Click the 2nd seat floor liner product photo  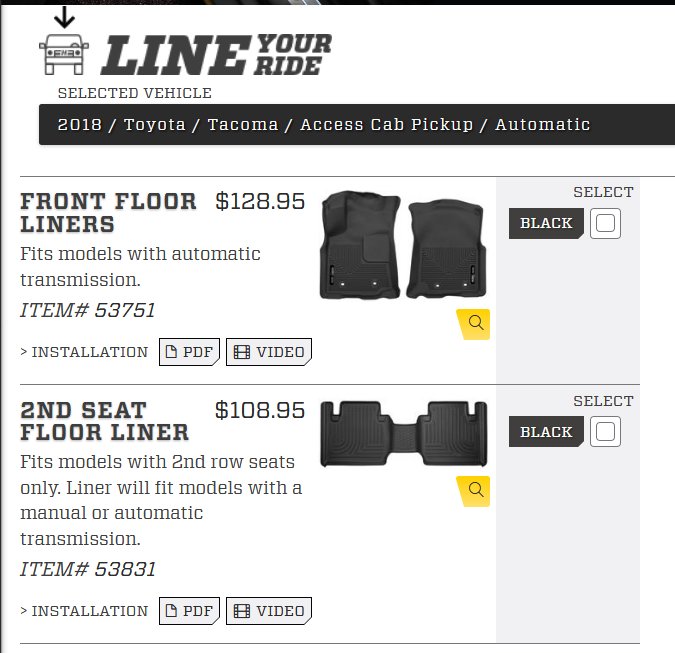click(404, 433)
